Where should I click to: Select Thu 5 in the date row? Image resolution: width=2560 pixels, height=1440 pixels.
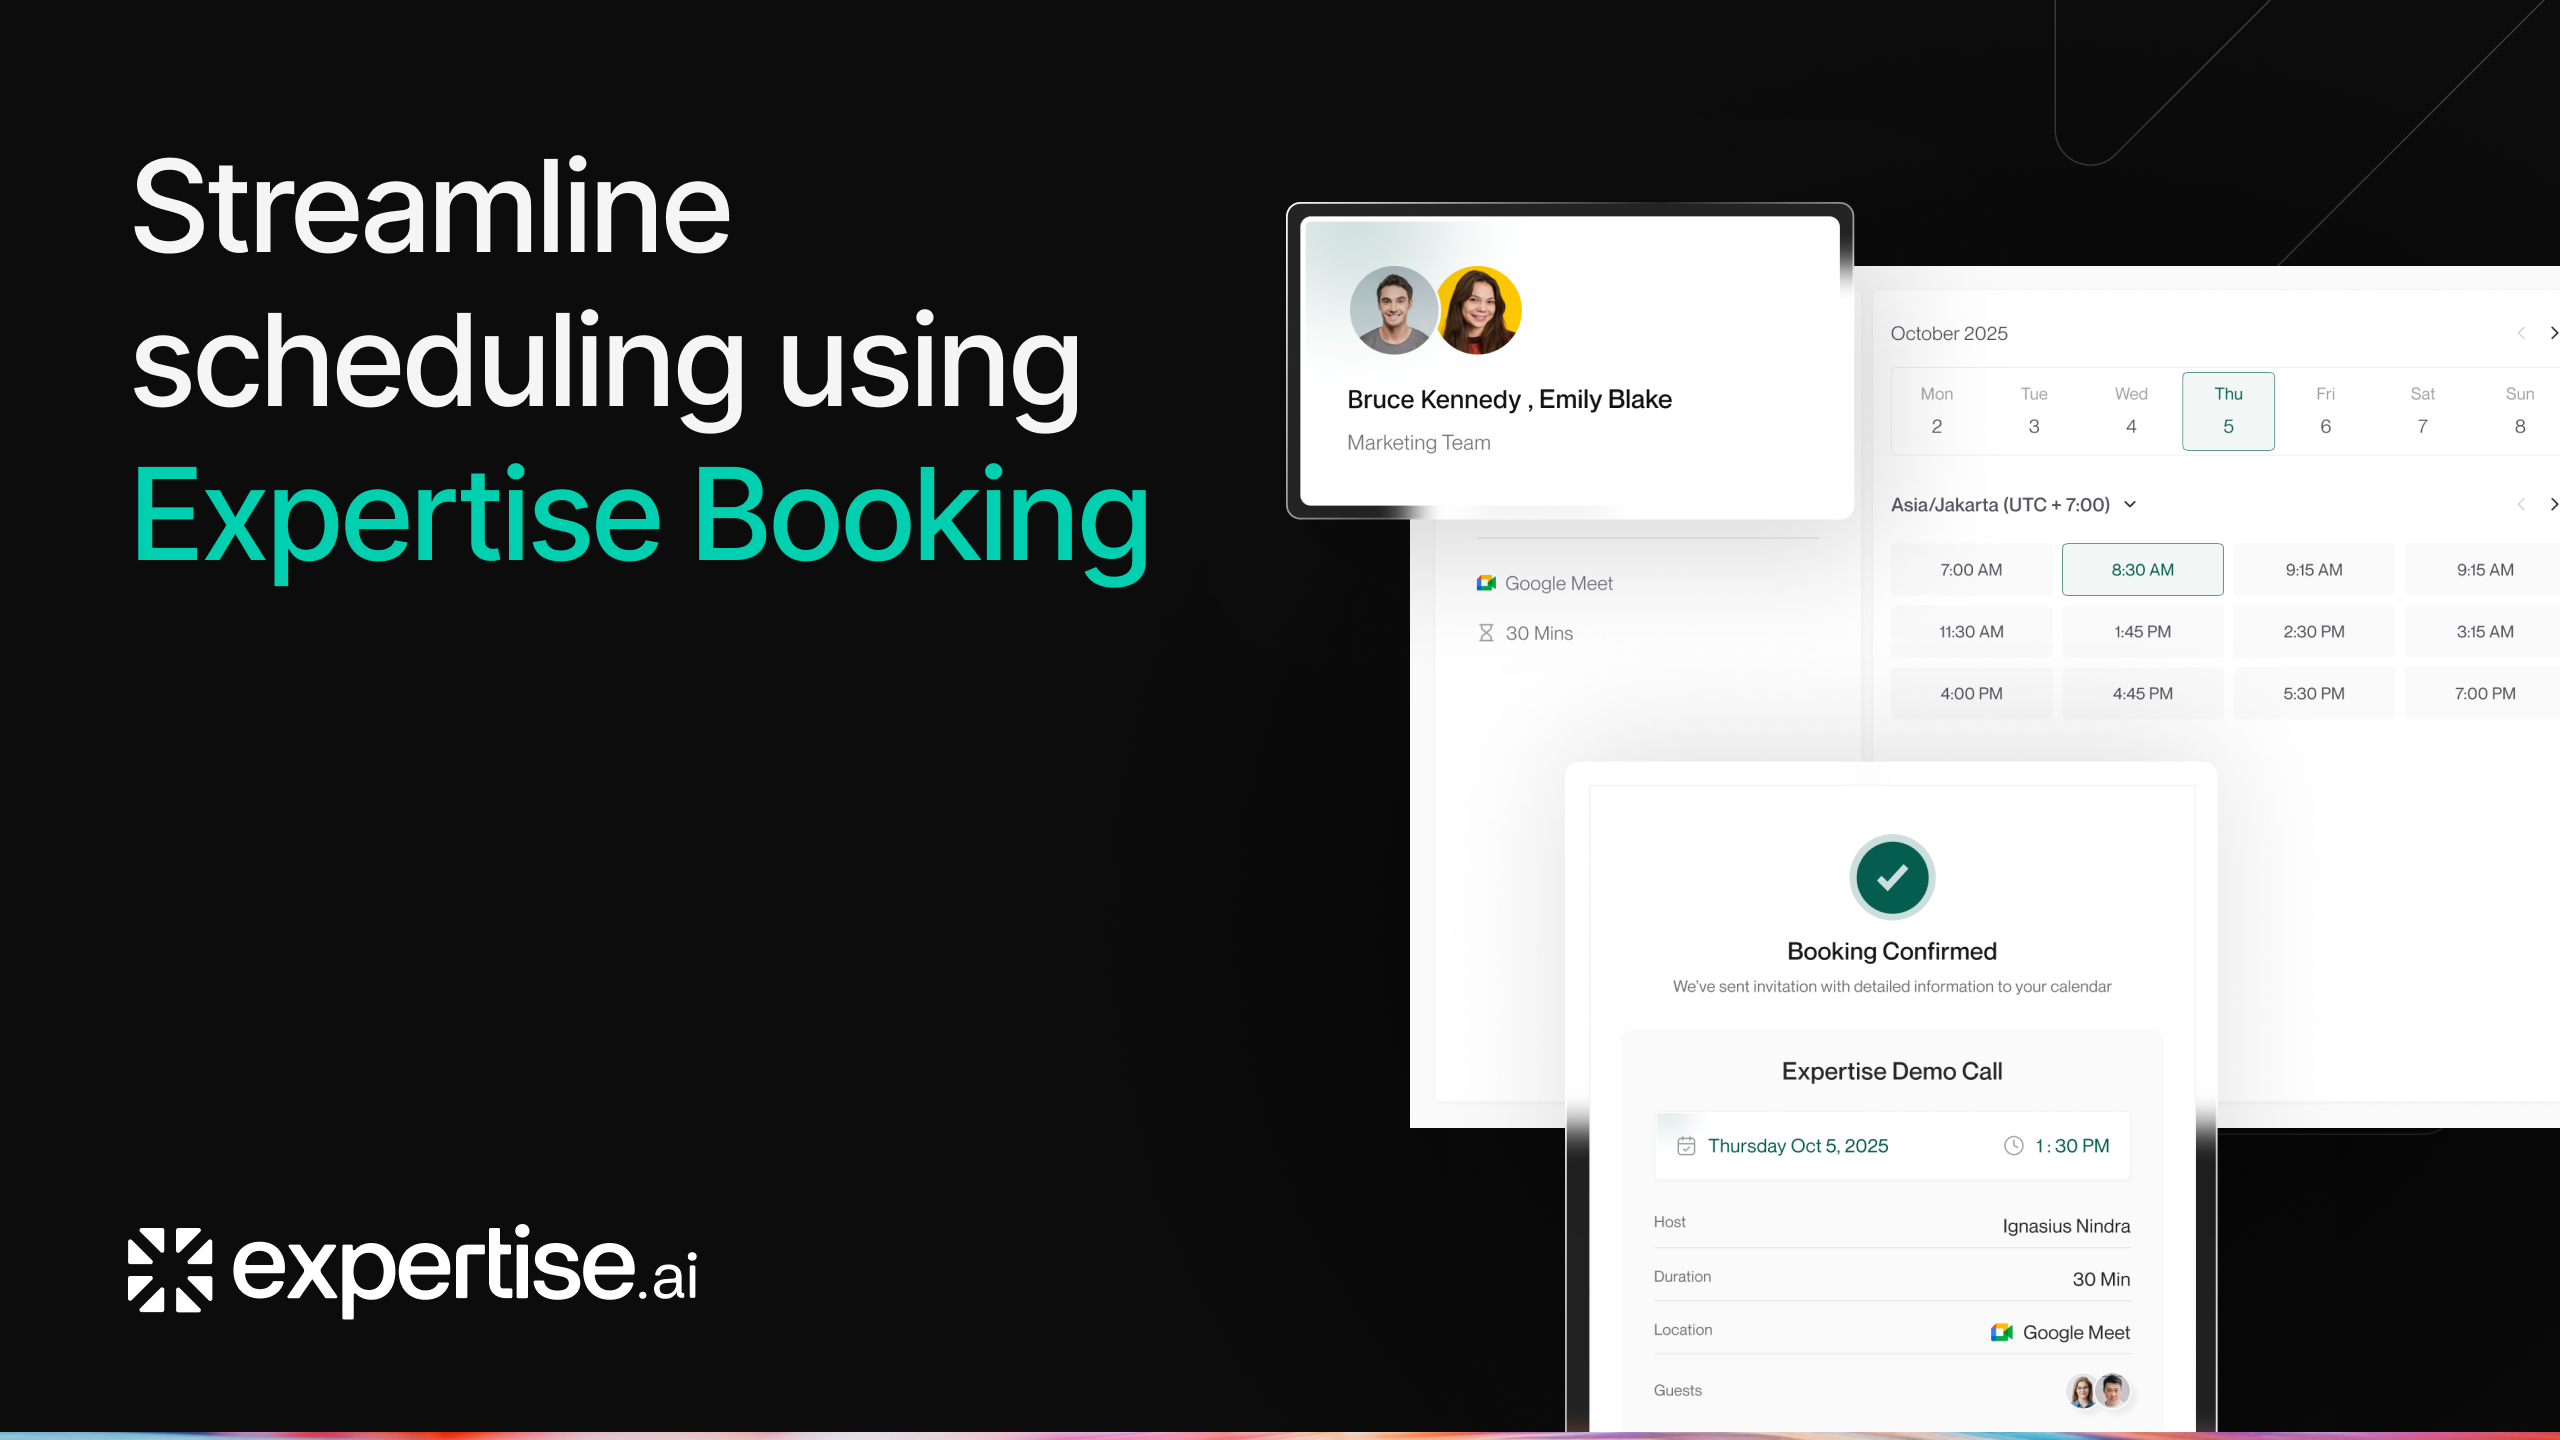pyautogui.click(x=2228, y=411)
